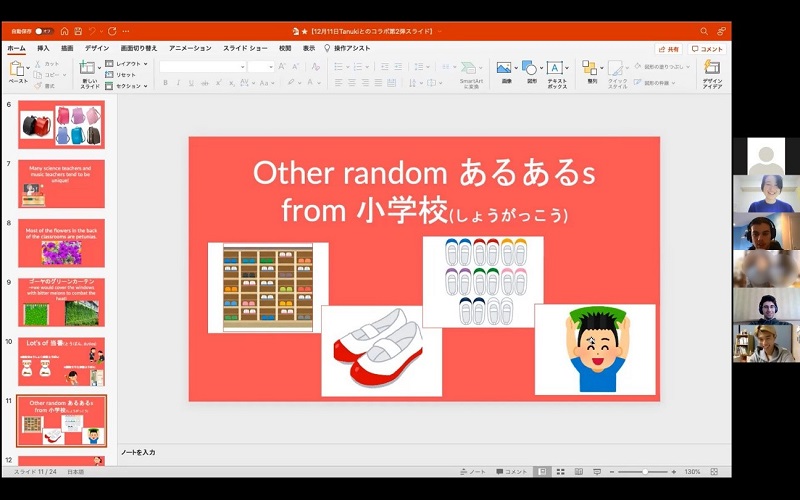Click the Home icon in title bar
The height and width of the screenshot is (500, 800).
[64, 31]
